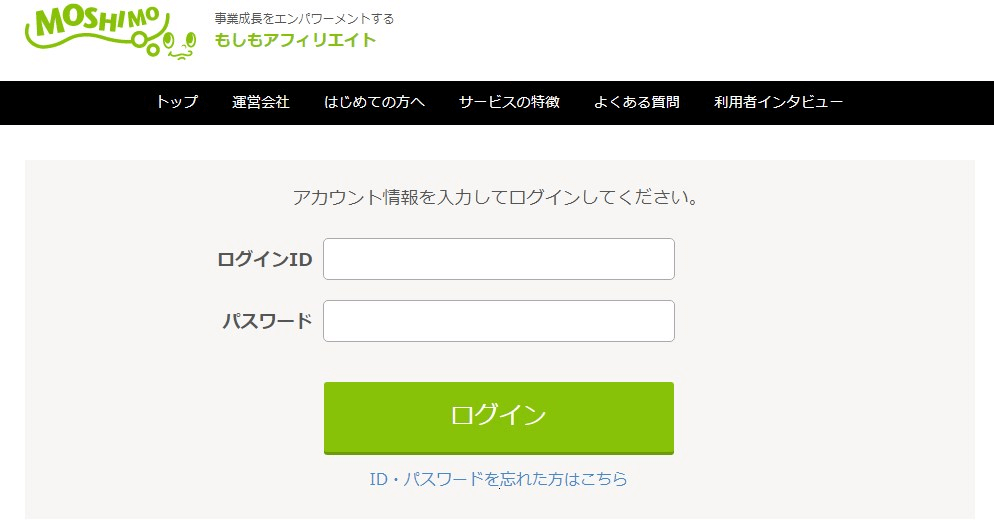Open the はじめての方へ menu item
994x528 pixels.
pos(374,102)
